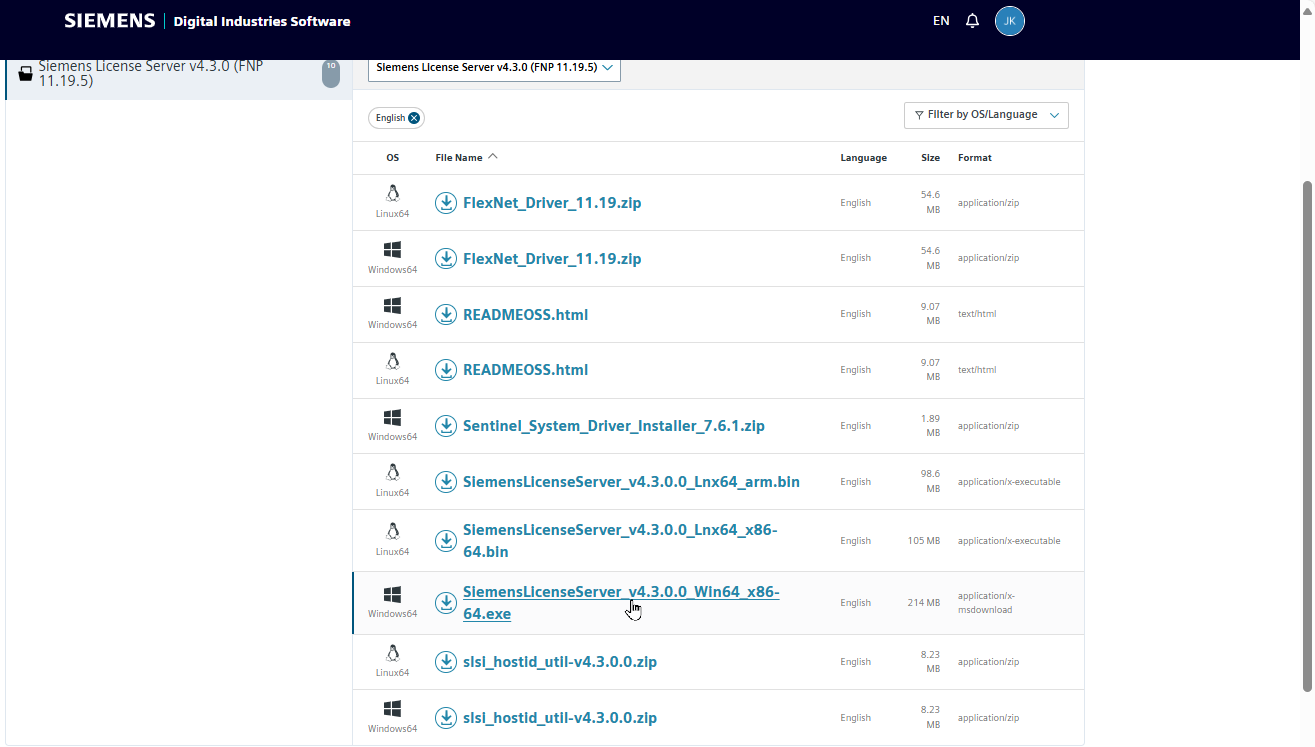Click the 1.89 MB size value
The image size is (1315, 747).
pyautogui.click(x=930, y=426)
